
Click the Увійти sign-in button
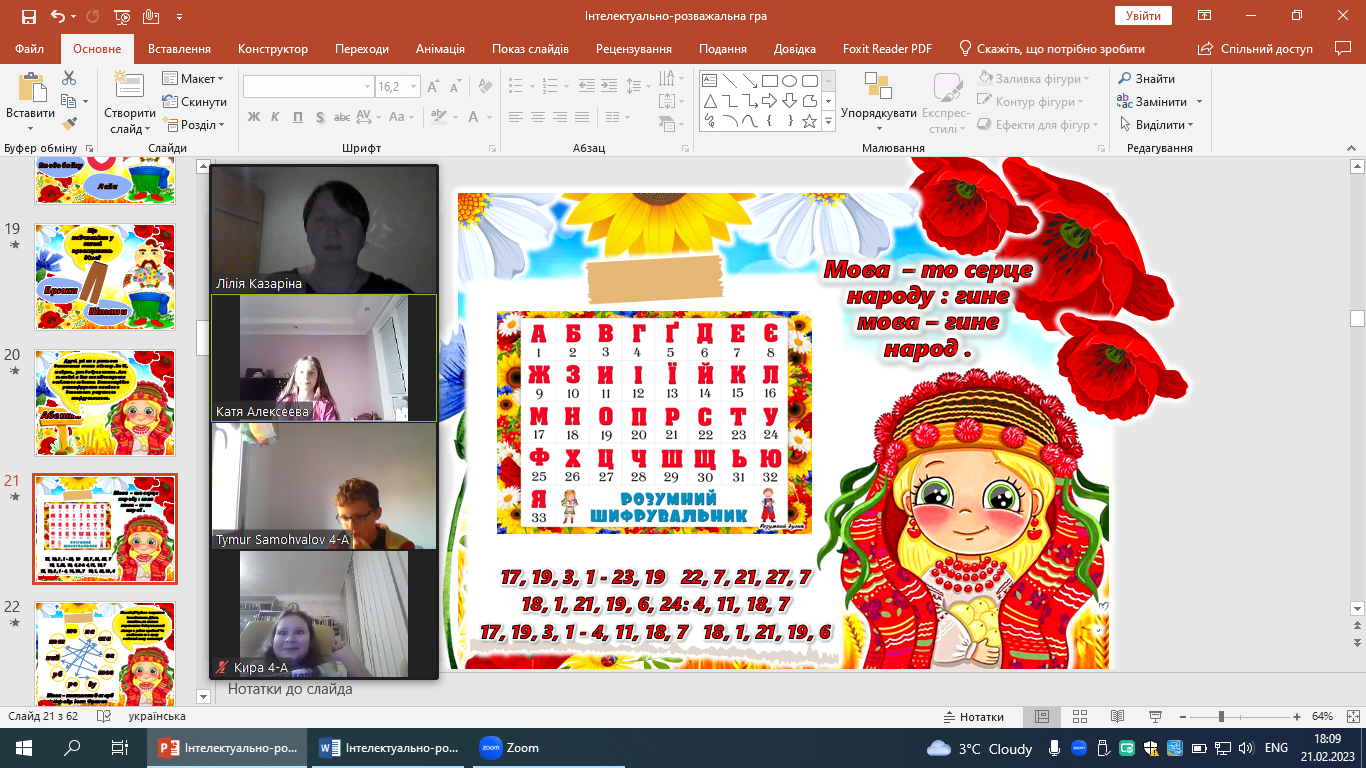click(1143, 16)
